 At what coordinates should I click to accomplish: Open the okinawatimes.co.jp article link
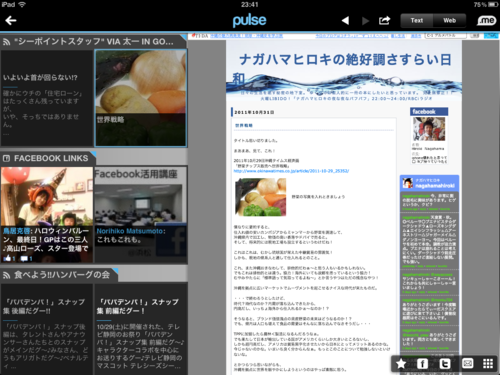click(291, 171)
